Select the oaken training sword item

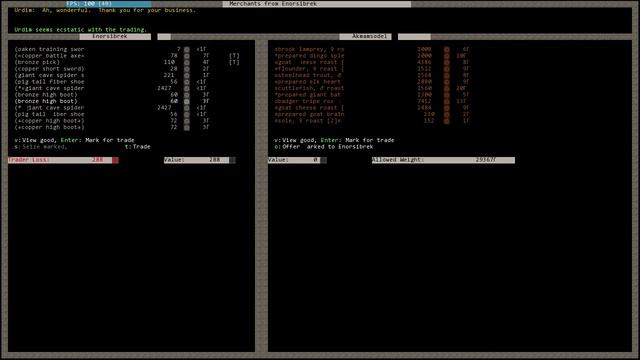49,49
